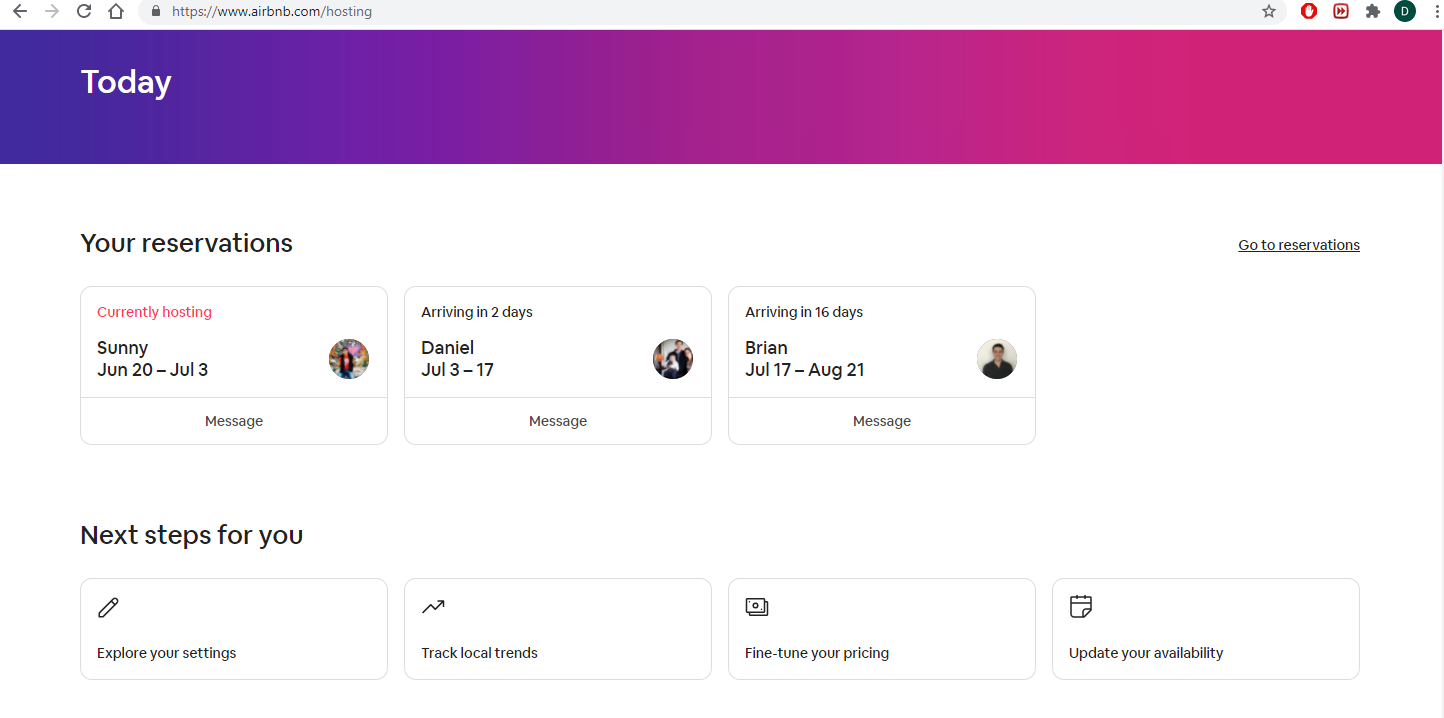Message Daniel from the reservation card
The image size is (1444, 718).
(x=558, y=421)
